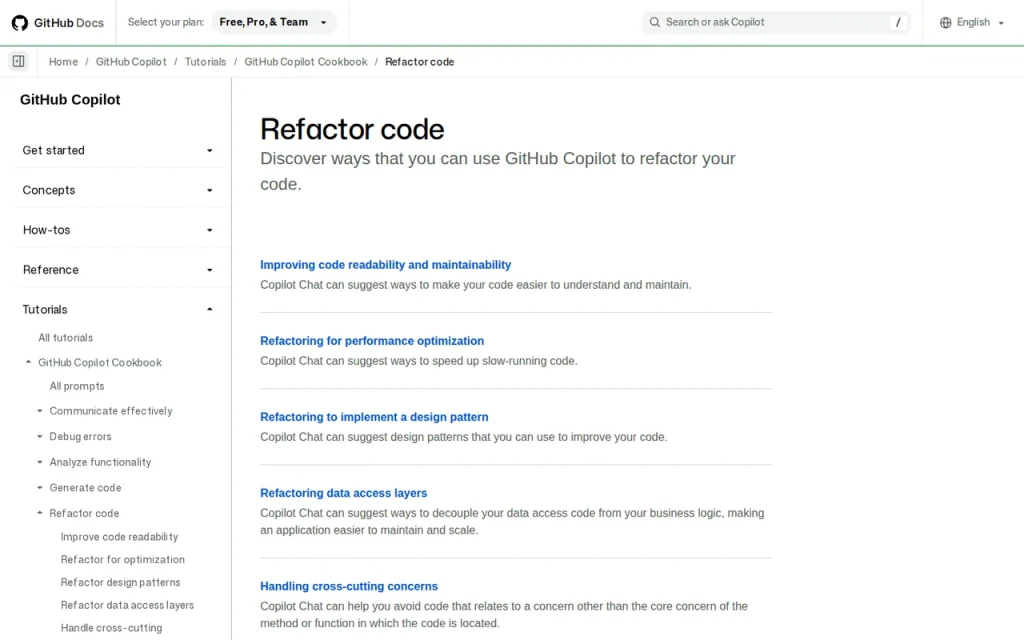Expand Analyze functionality in sidebar
This screenshot has height=640, width=1024.
pos(40,462)
